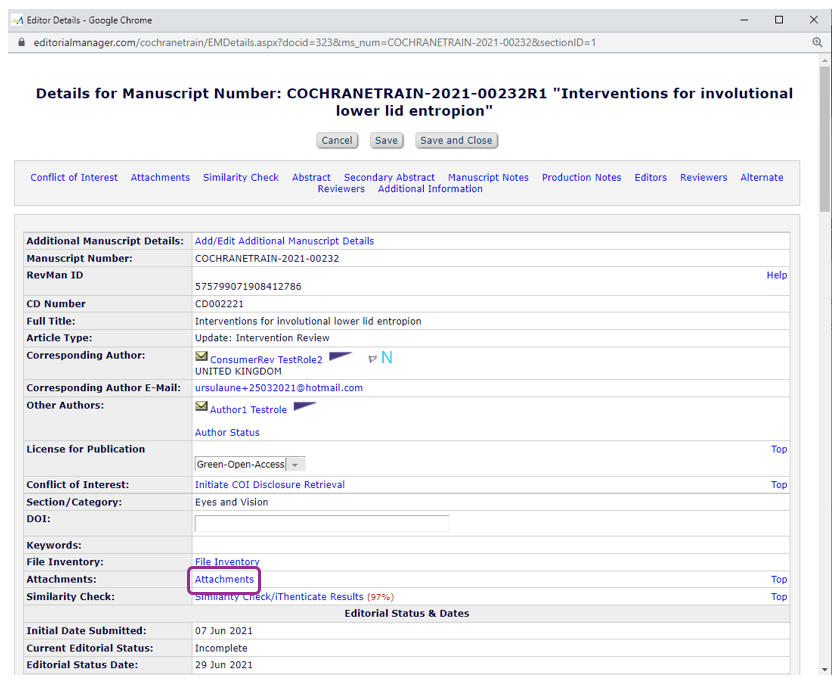Open Add/Edit Additional Manuscript Details
837x682 pixels.
tap(284, 241)
